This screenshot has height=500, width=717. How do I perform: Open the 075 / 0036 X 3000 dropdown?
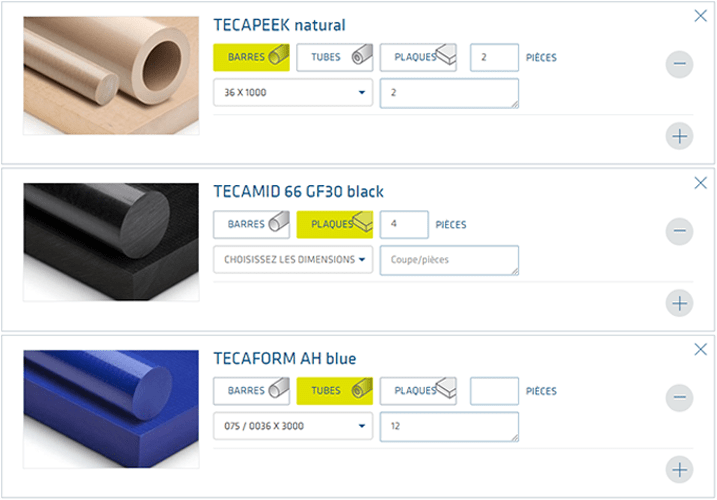click(x=292, y=427)
